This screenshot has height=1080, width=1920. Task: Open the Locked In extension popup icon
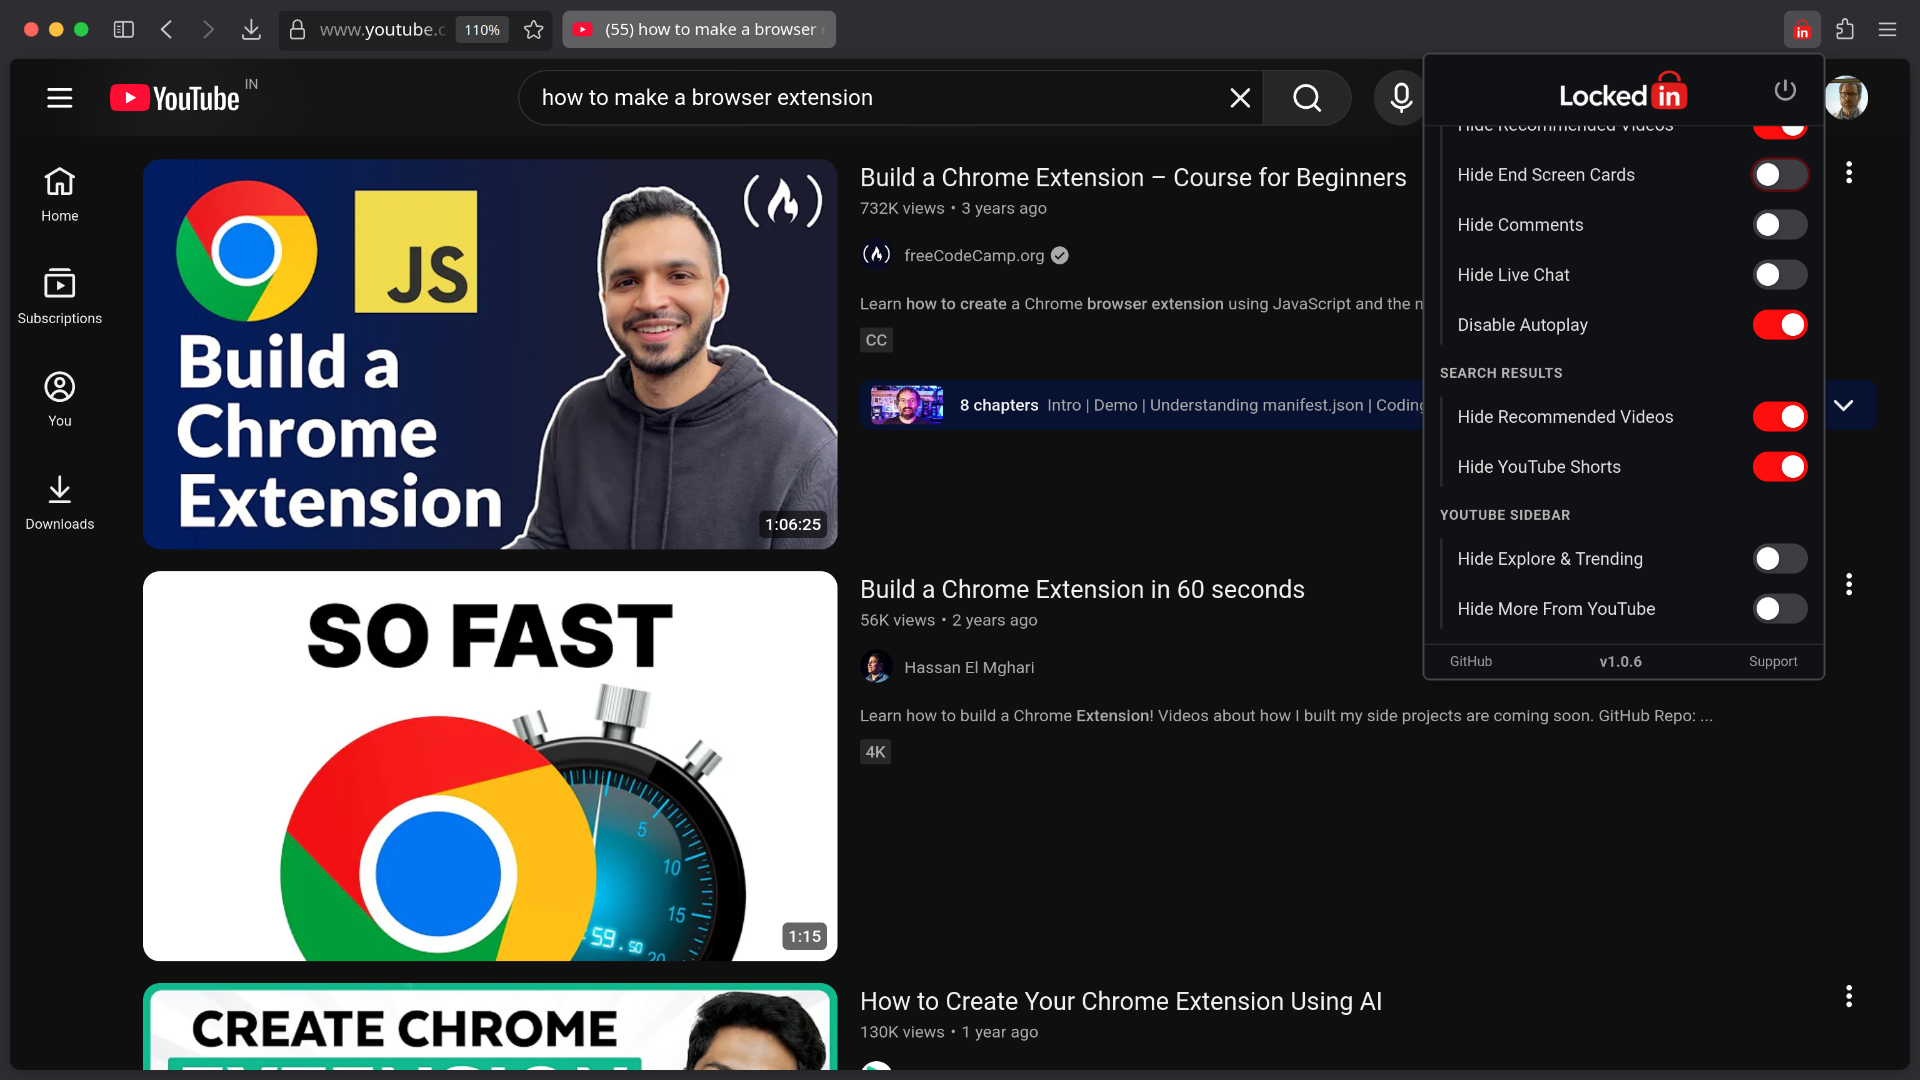(1802, 29)
